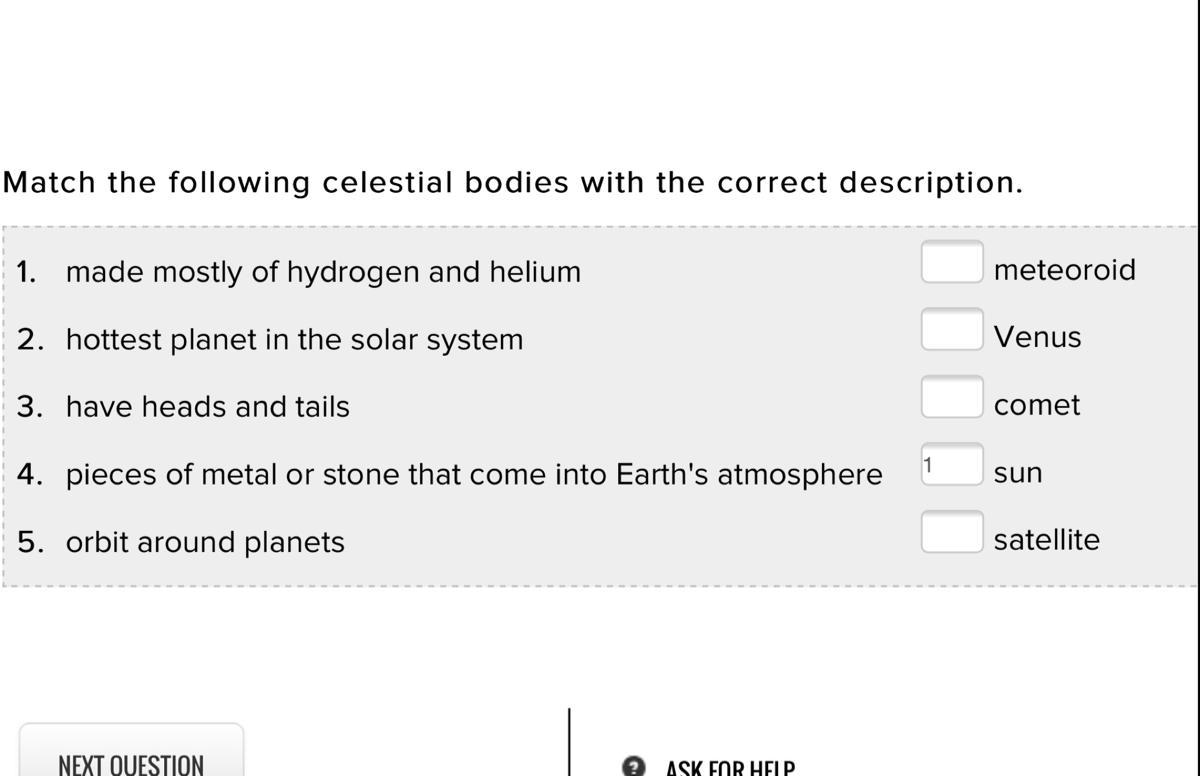Click the list number 5 marker
The height and width of the screenshot is (776, 1200).
click(30, 542)
